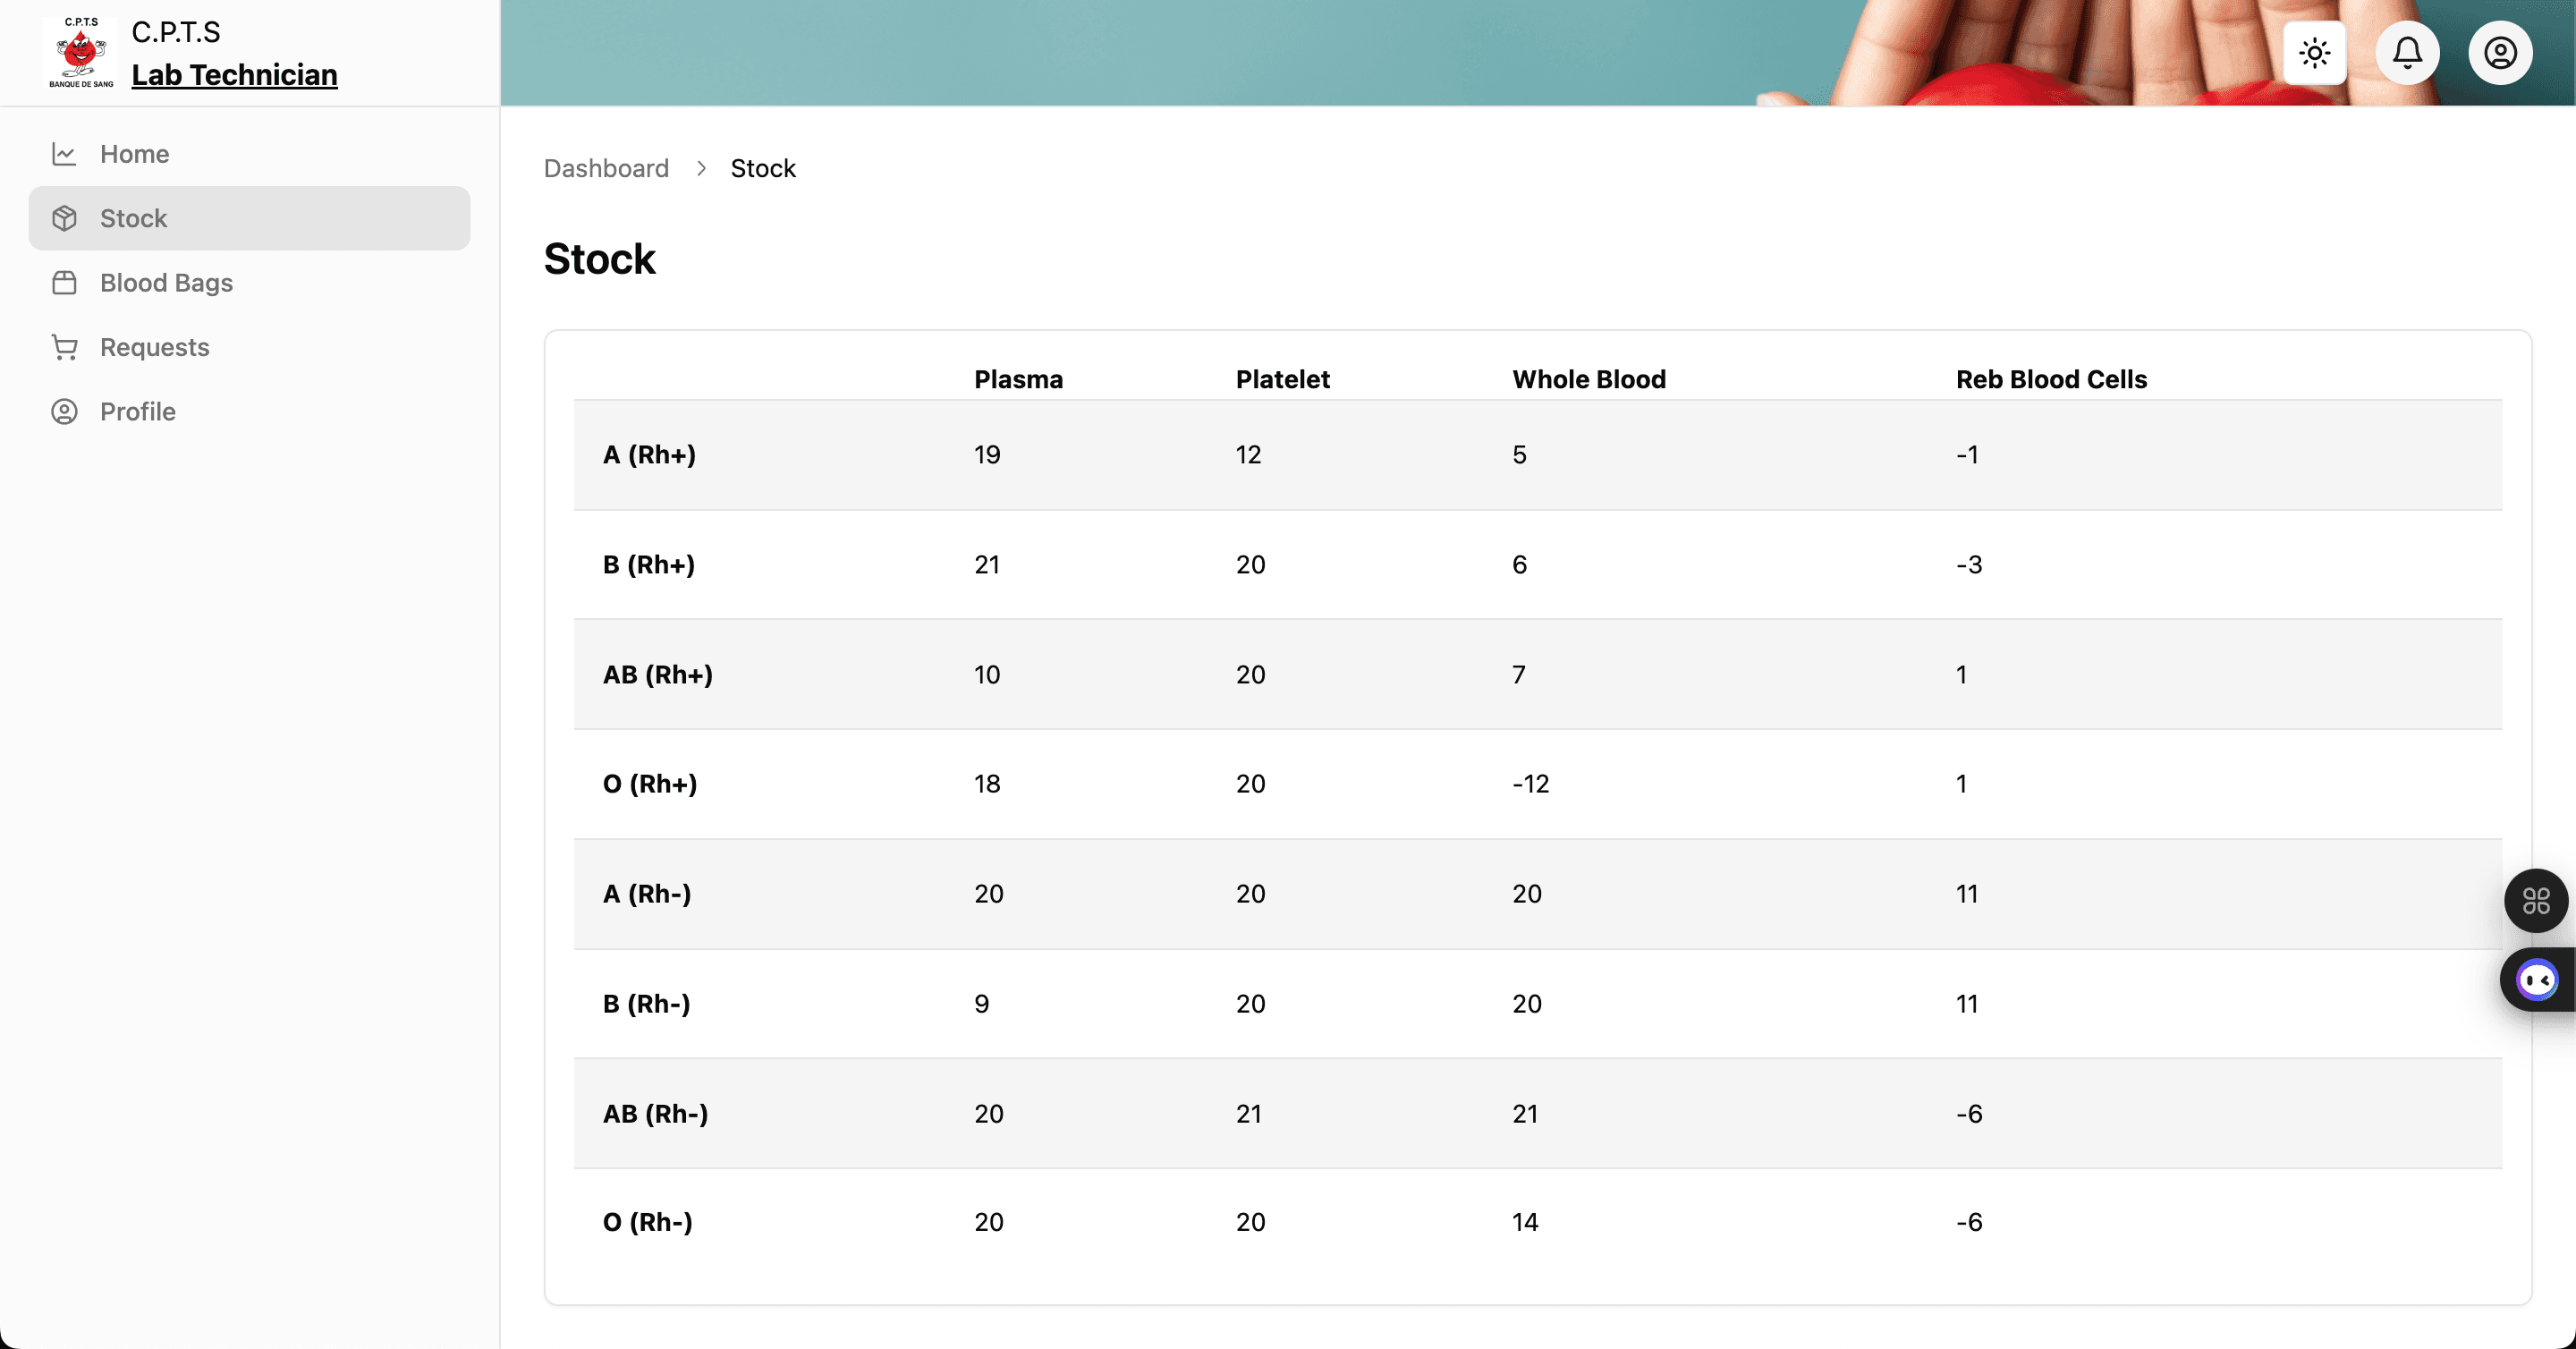This screenshot has height=1349, width=2576.
Task: Open the user account avatar menu
Action: coord(2500,53)
